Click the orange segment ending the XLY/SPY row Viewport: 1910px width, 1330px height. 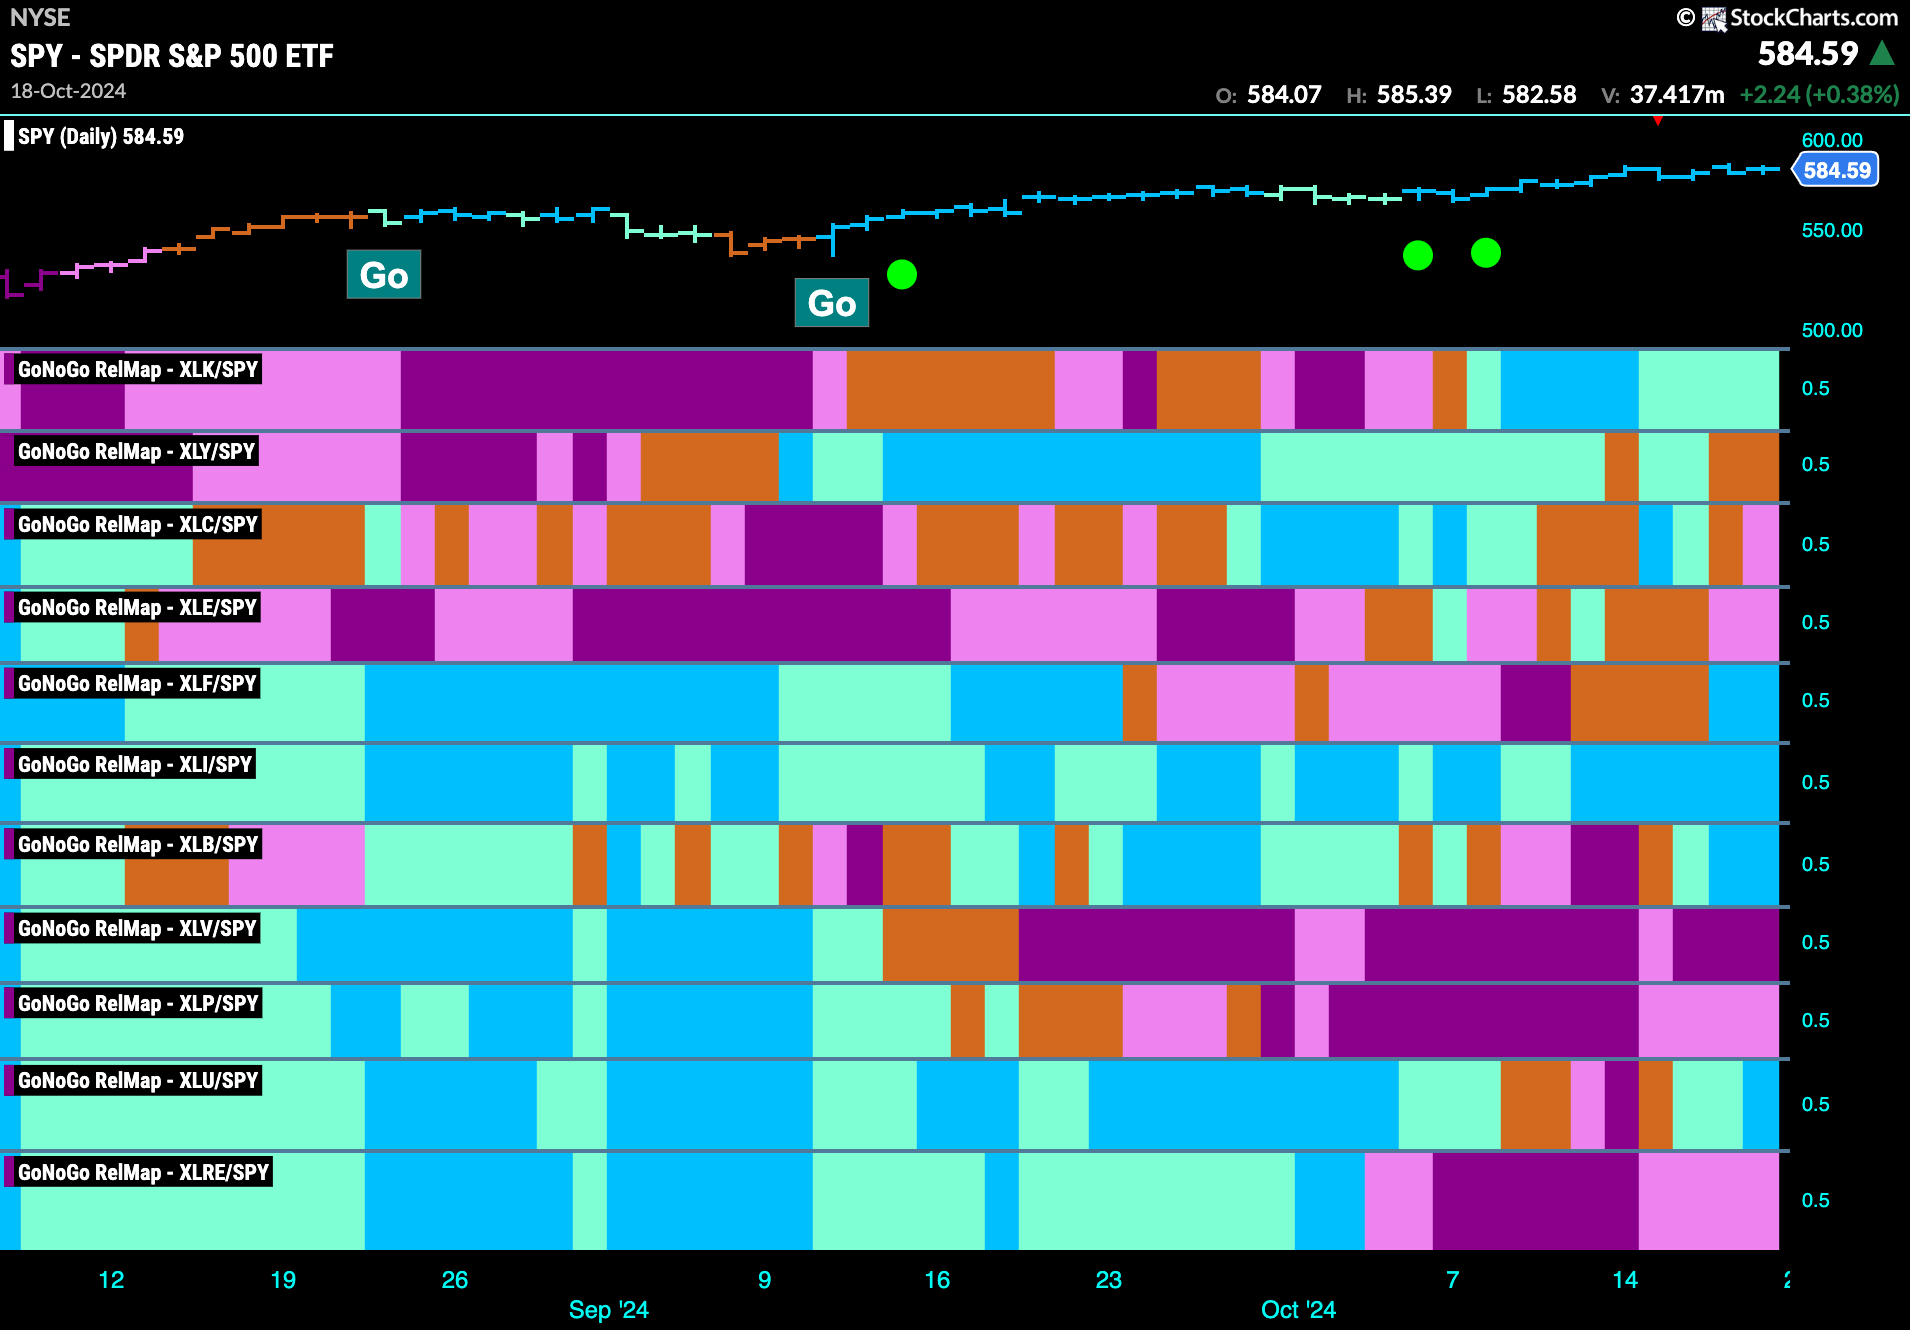point(1744,466)
